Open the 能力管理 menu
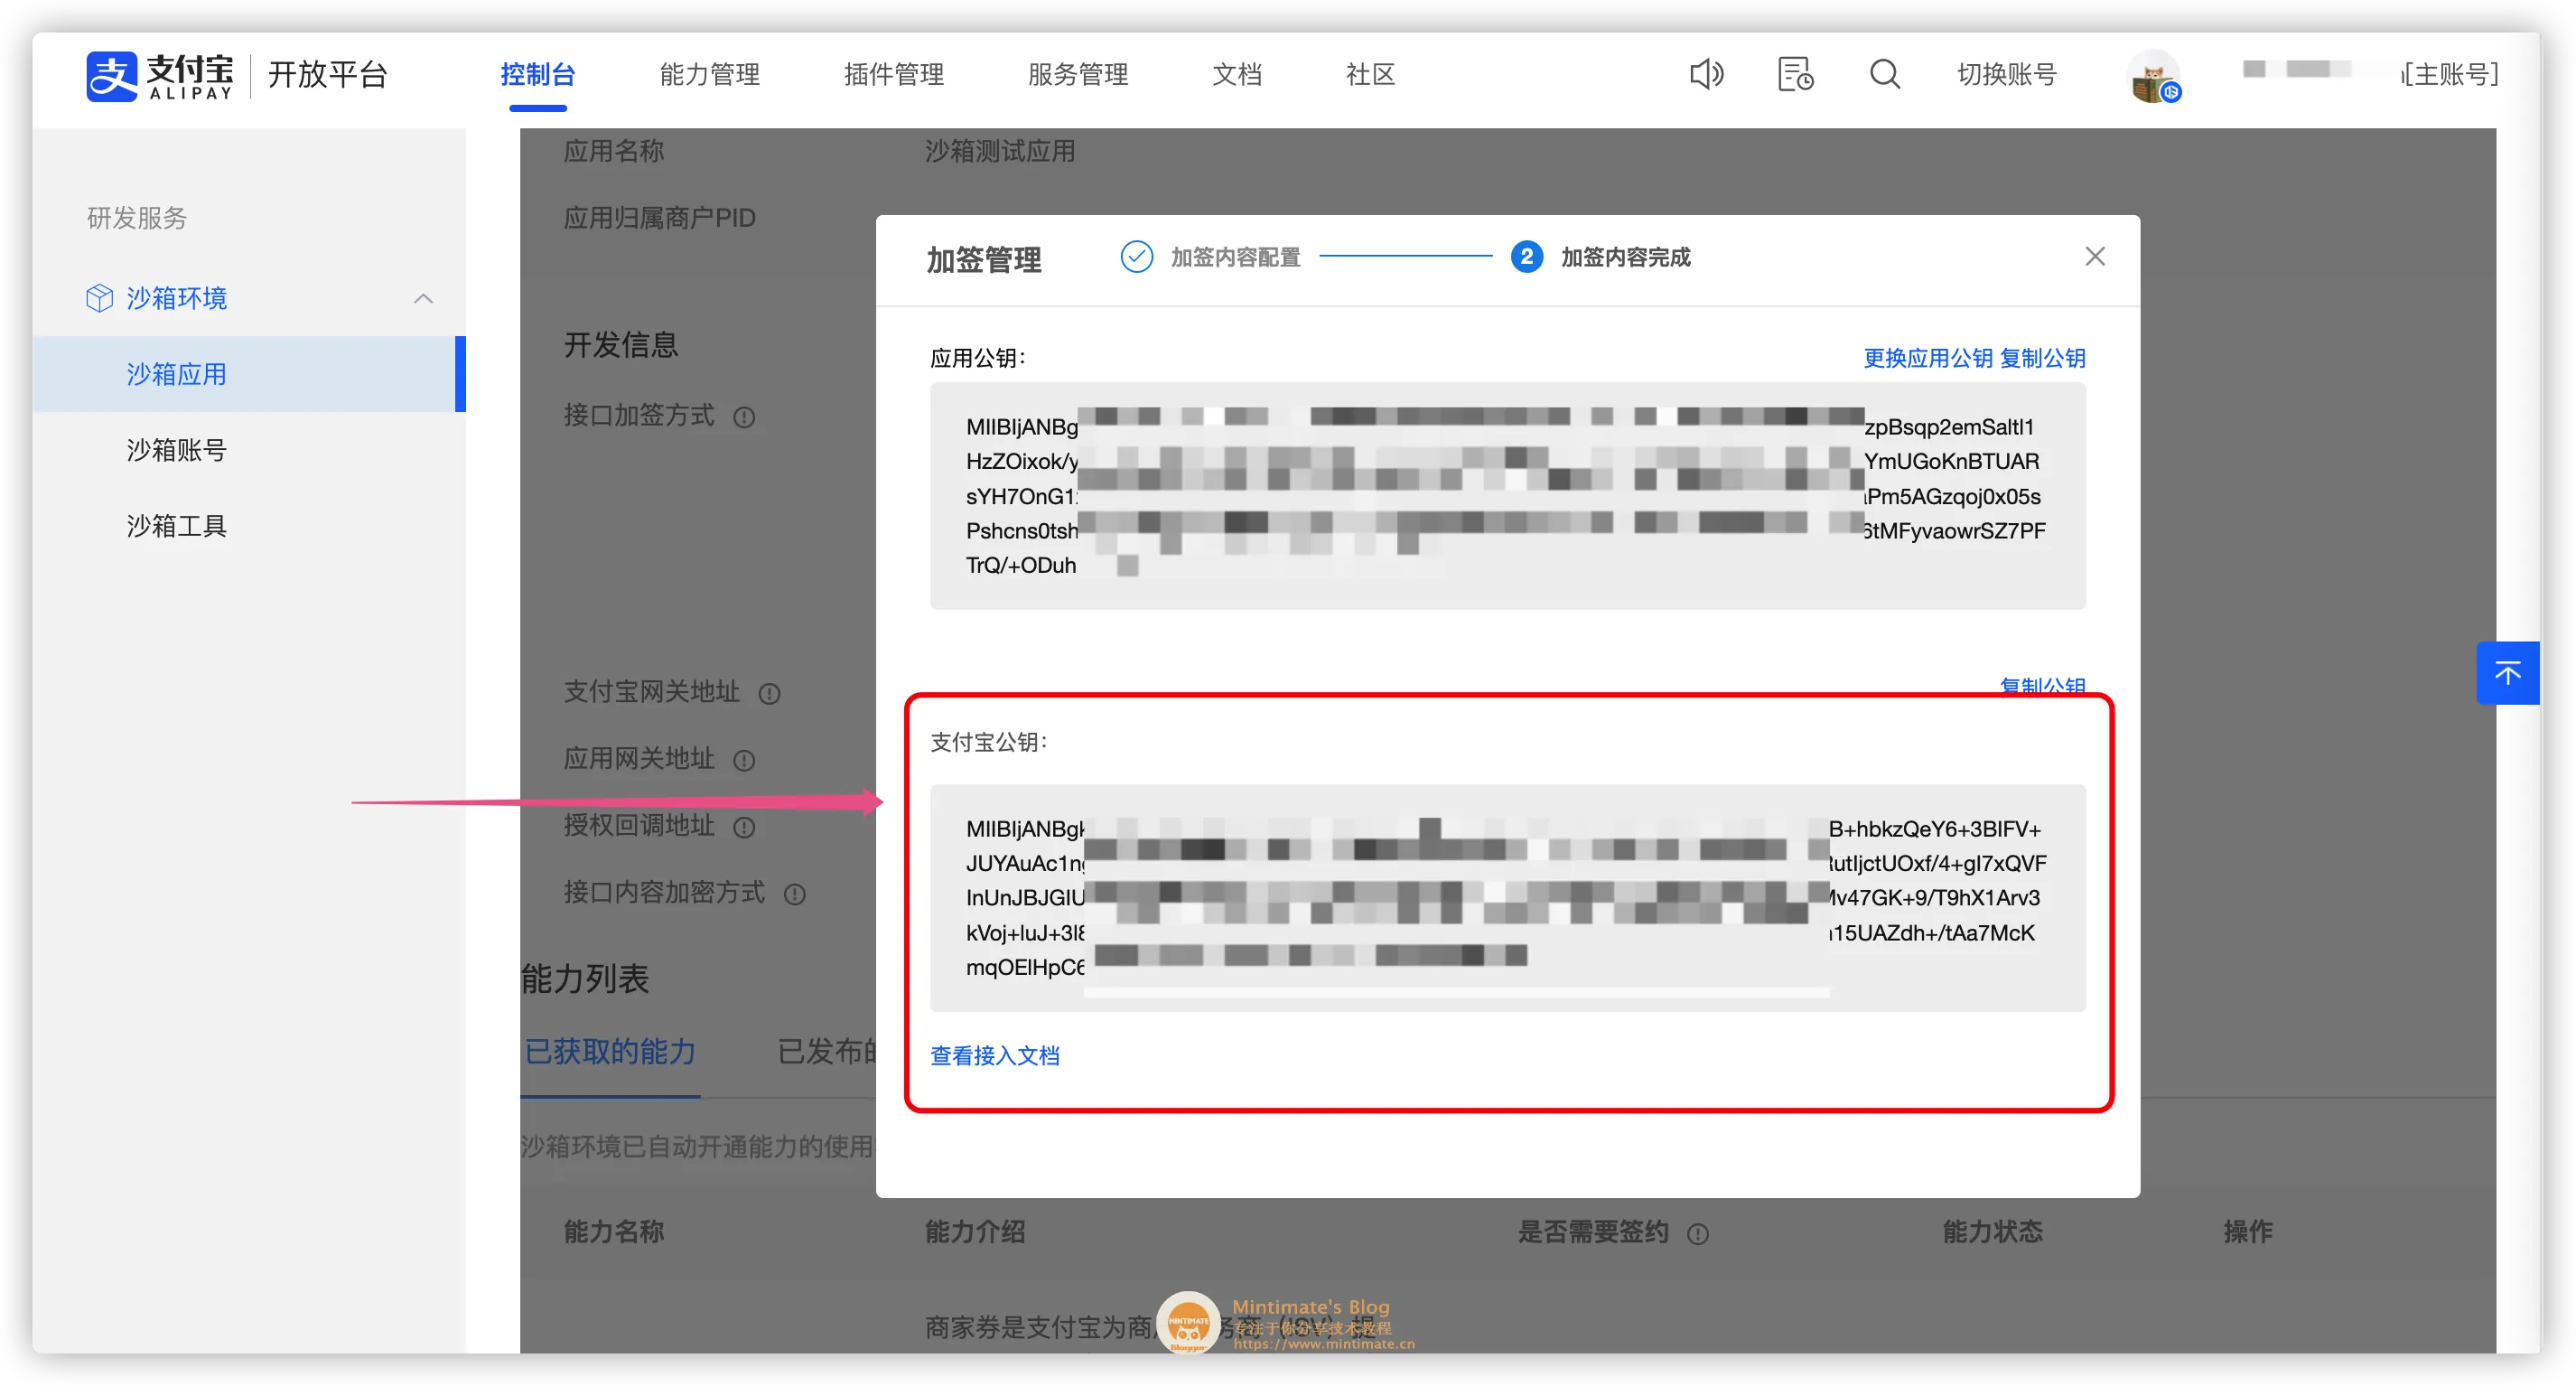The height and width of the screenshot is (1386, 2576). pos(709,74)
